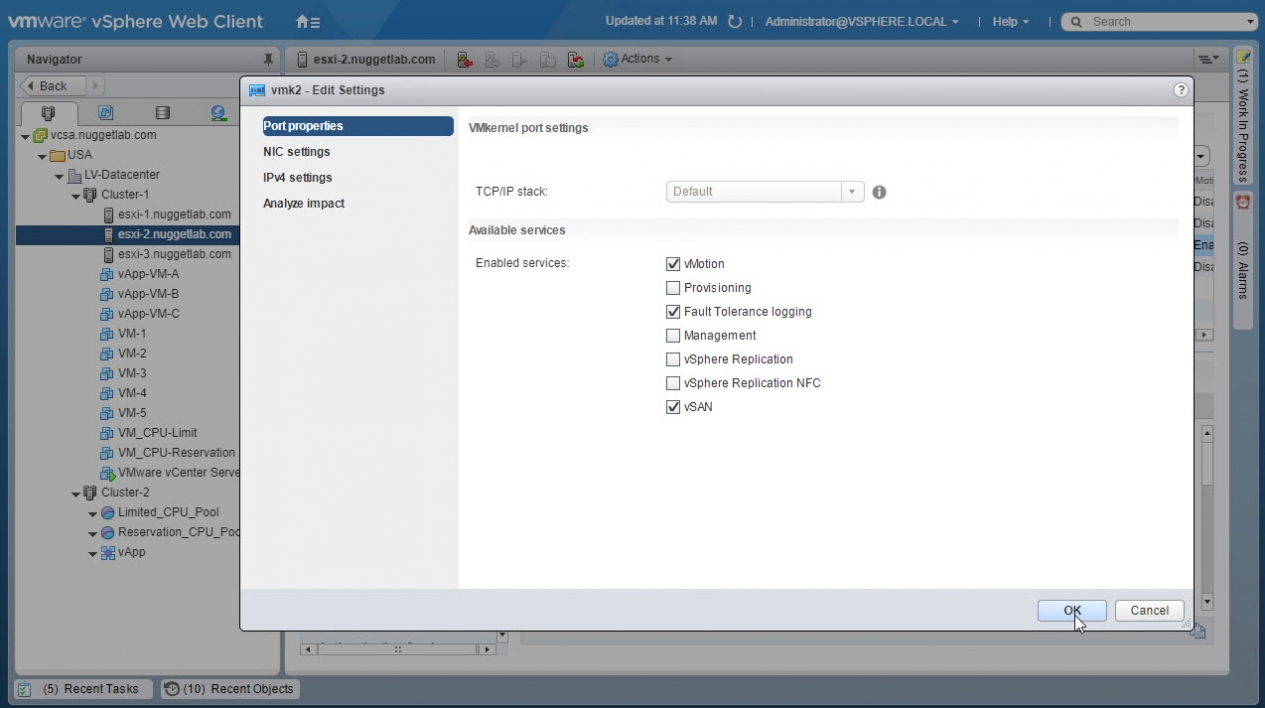Click the help question mark icon in dialog
The width and height of the screenshot is (1265, 708).
1181,90
